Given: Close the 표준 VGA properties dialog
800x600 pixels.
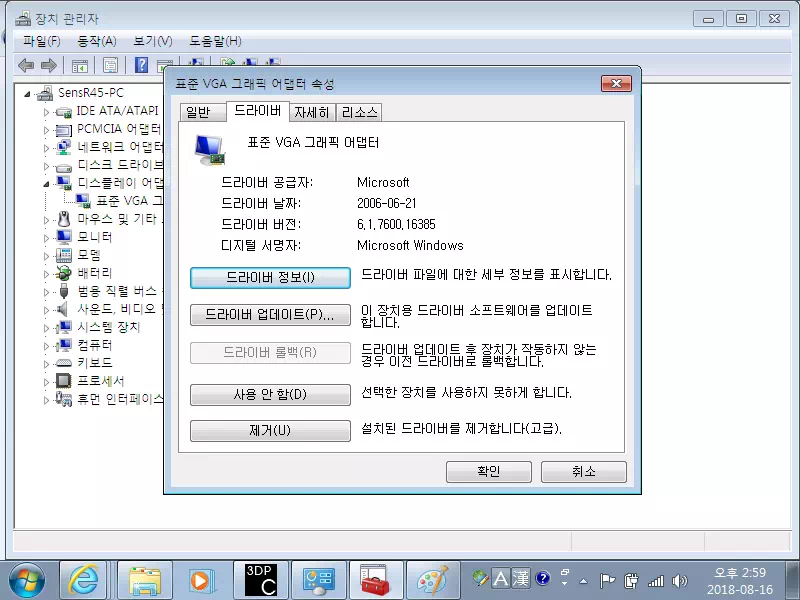Looking at the screenshot, I should click(x=616, y=84).
